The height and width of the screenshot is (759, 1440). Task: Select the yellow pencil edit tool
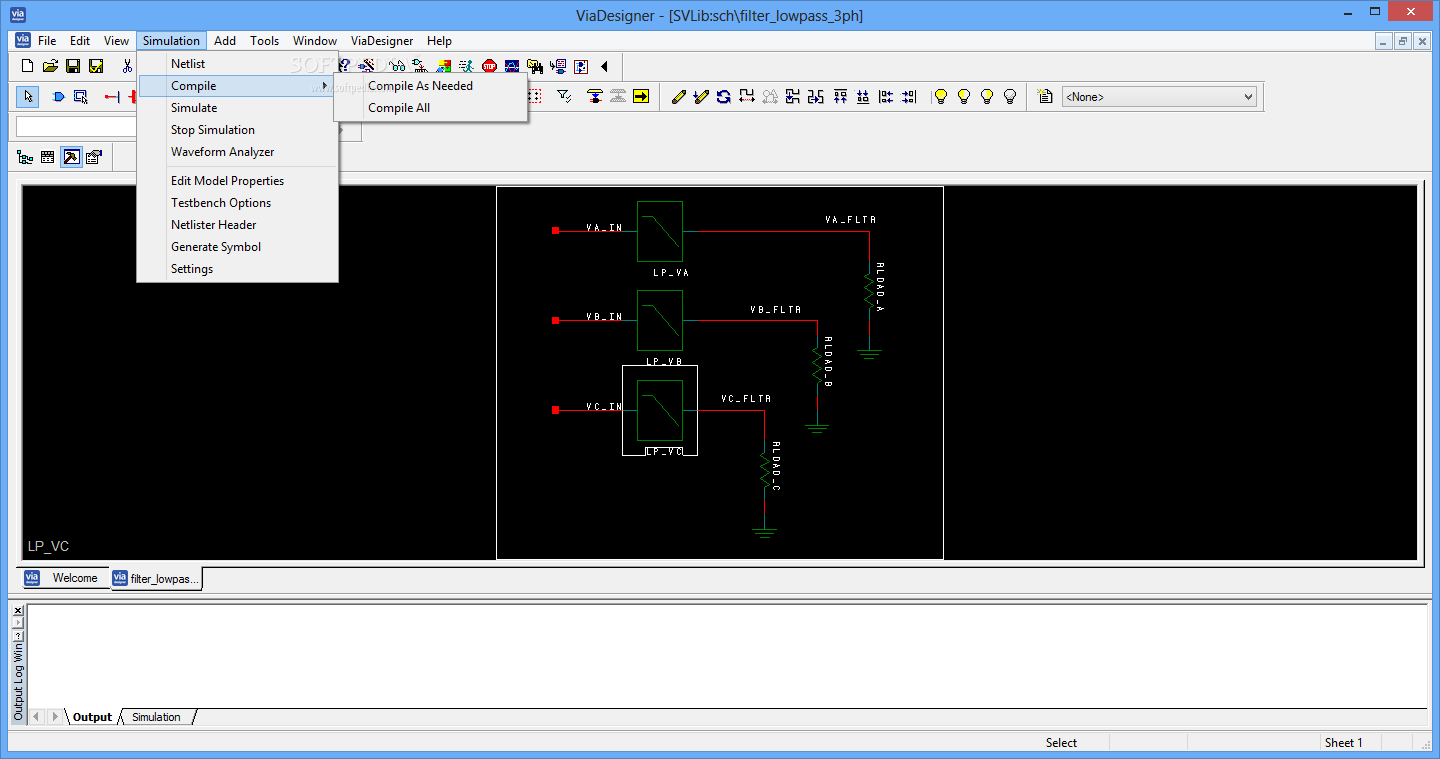tap(678, 97)
